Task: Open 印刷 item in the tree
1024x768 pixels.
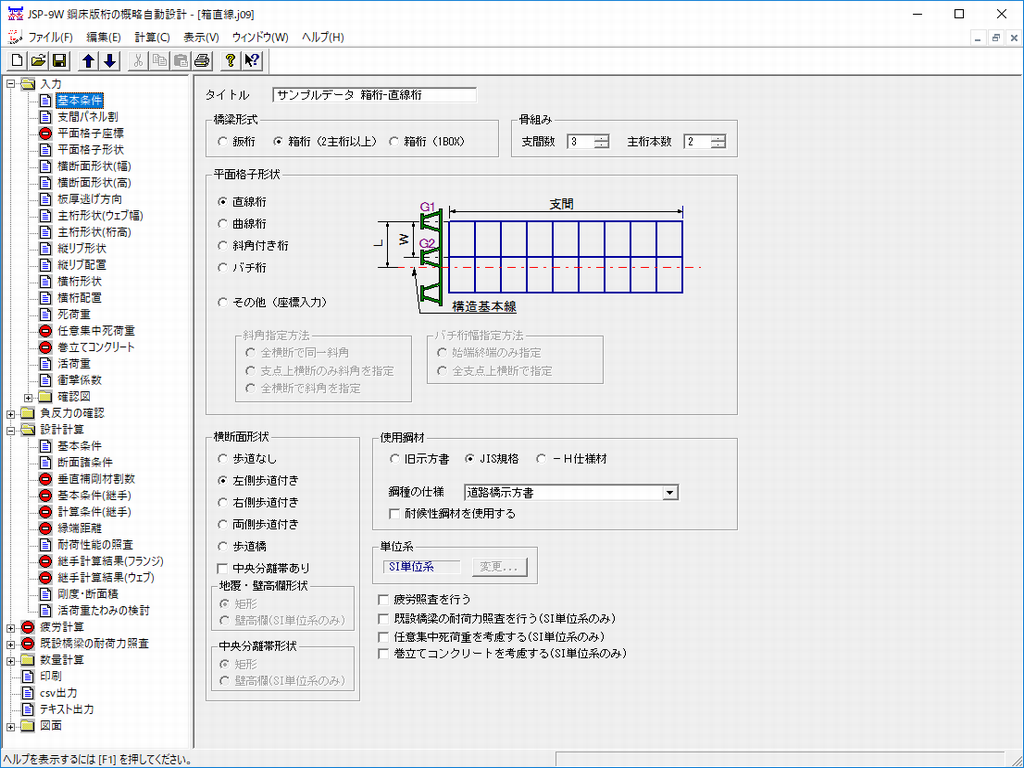Action: [x=51, y=676]
